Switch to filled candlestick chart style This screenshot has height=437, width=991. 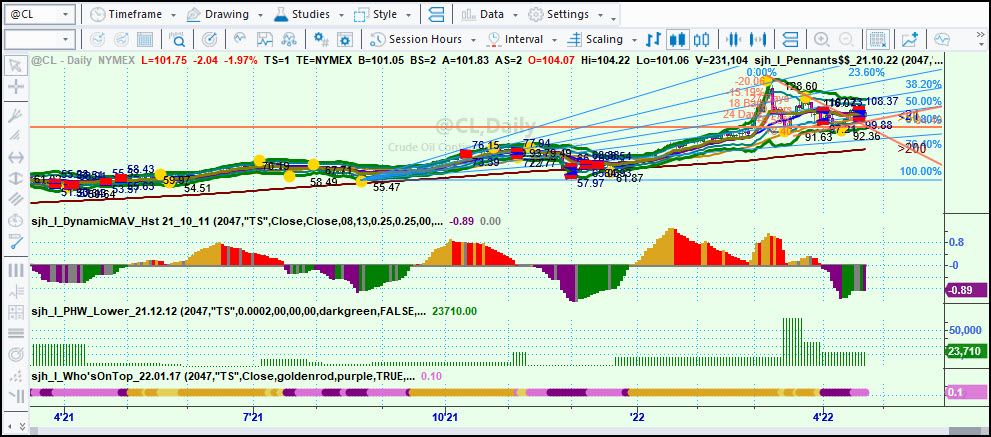[678, 39]
